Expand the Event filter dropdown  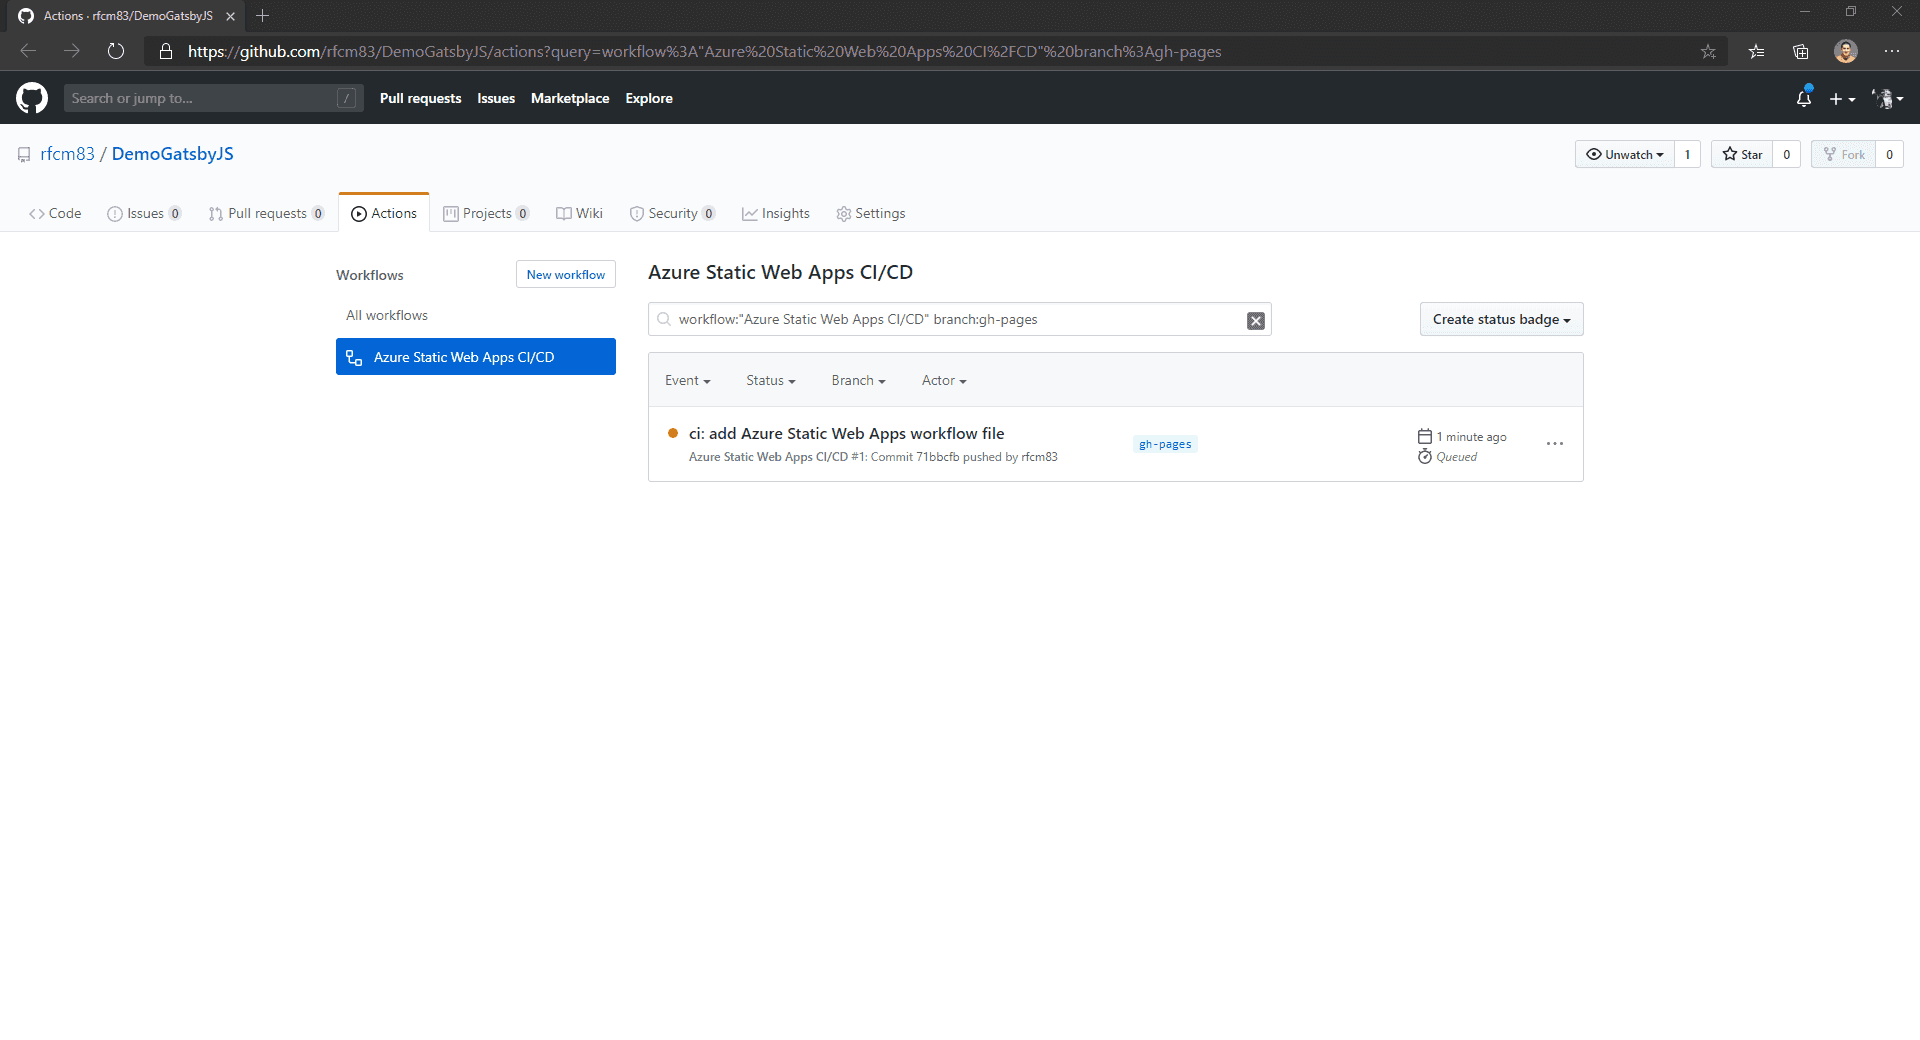coord(688,380)
